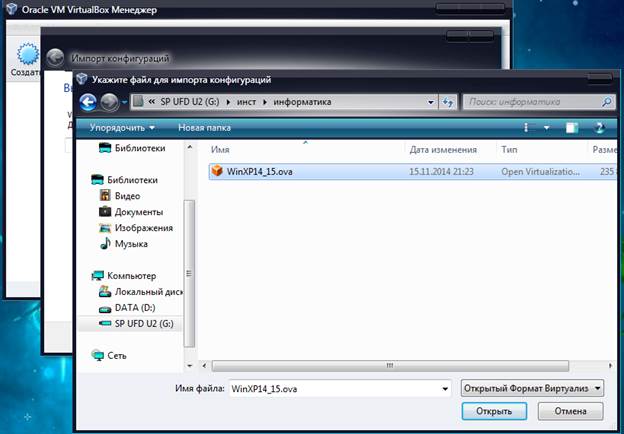Viewport: 624px width, 434px height.
Task: Click the magnifier icon in the search box
Action: click(607, 102)
